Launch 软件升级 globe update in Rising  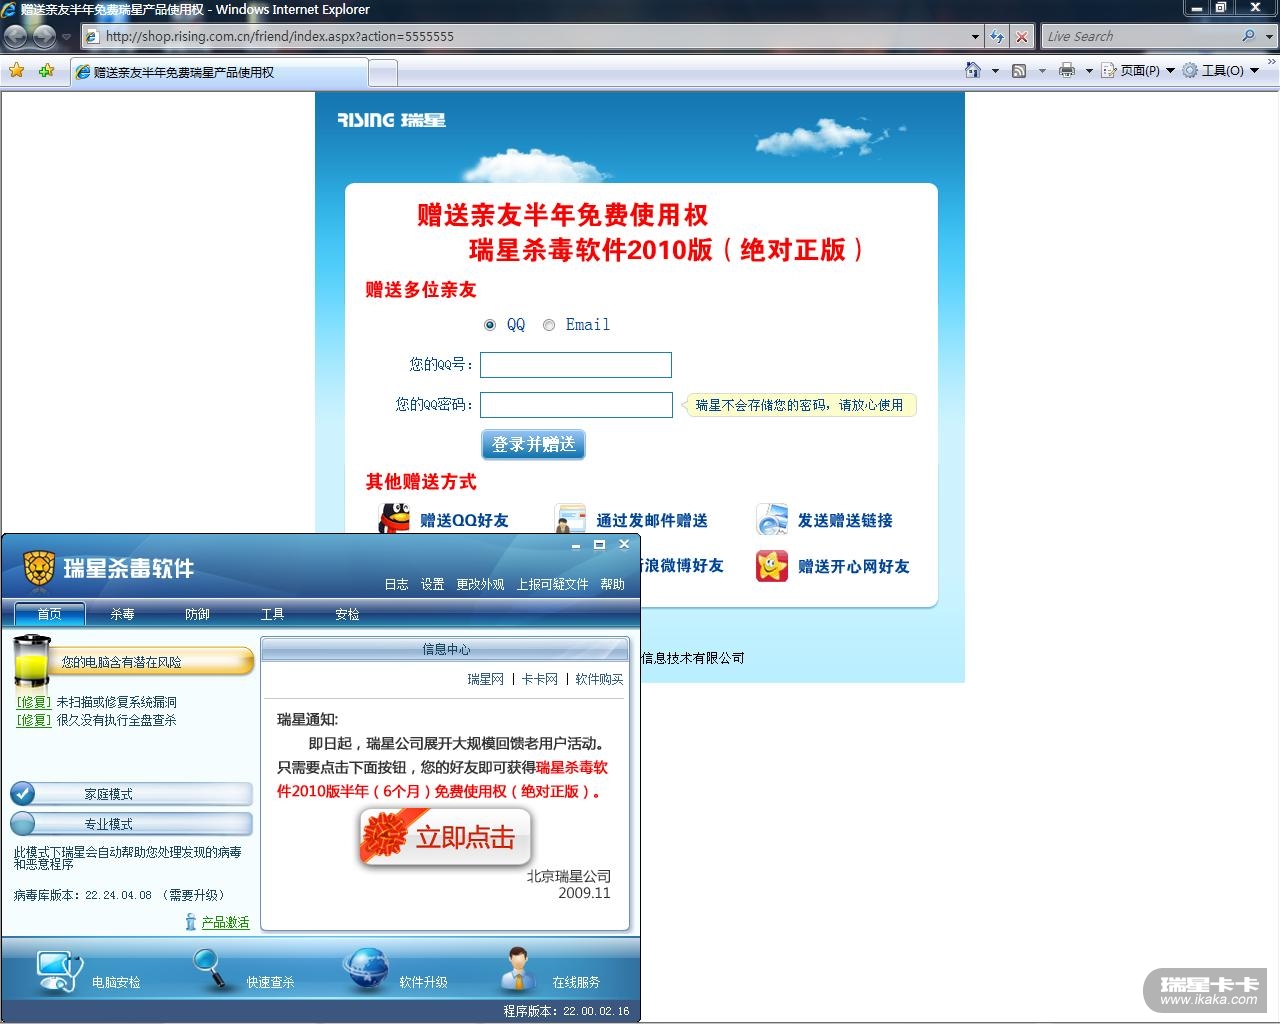pos(366,968)
